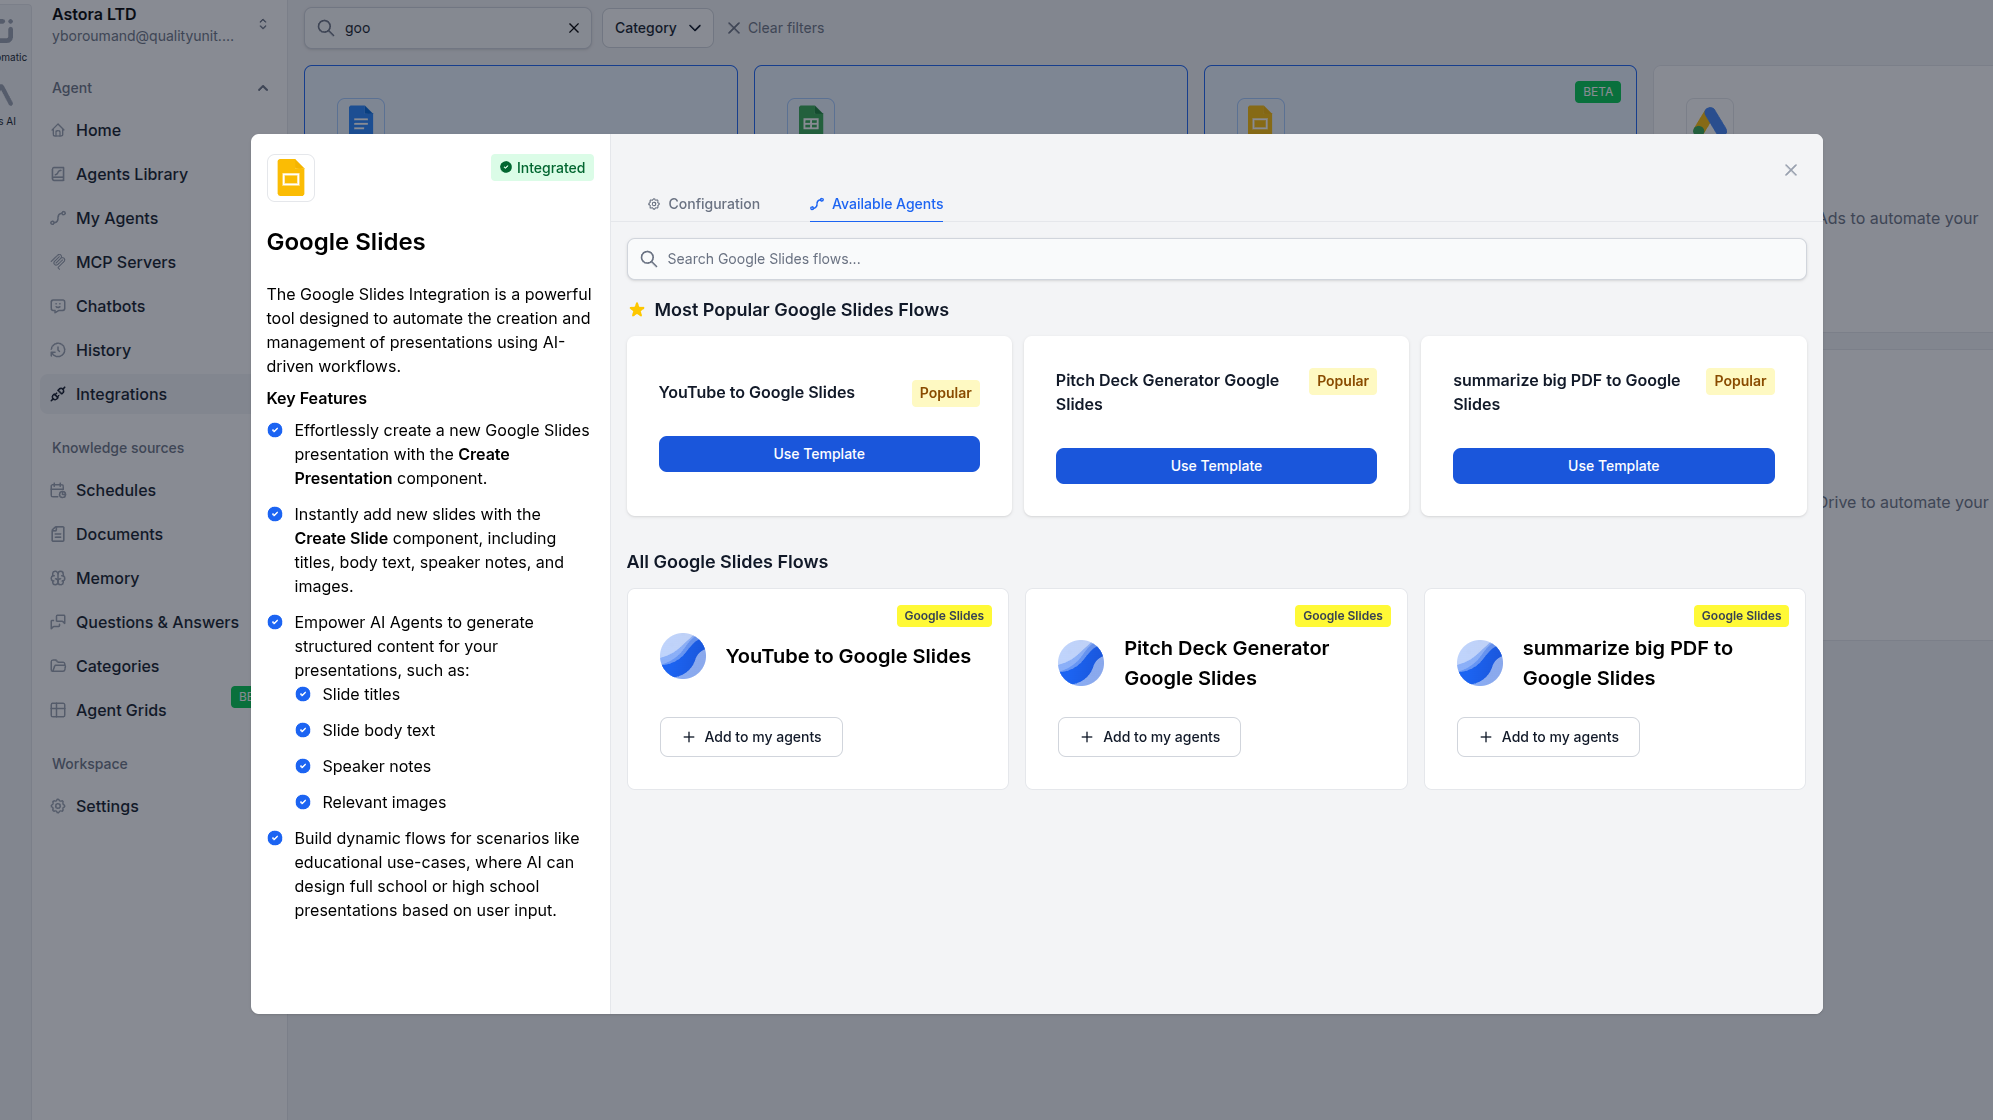Select the Documents sidebar icon
Viewport: 1993px width, 1120px height.
[60, 534]
